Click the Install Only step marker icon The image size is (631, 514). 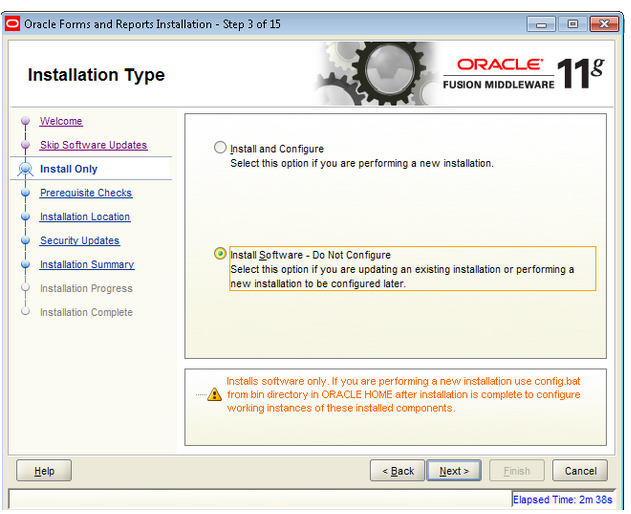(x=26, y=169)
